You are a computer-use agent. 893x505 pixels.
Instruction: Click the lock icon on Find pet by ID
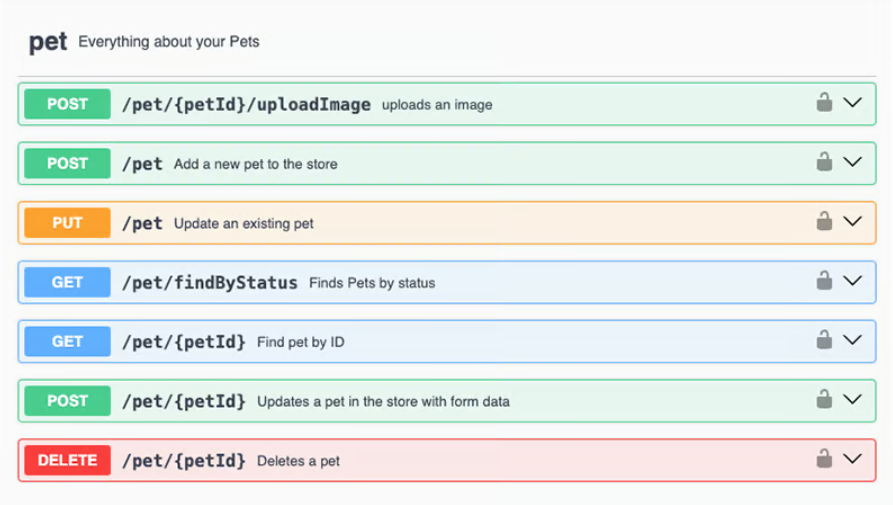[824, 340]
